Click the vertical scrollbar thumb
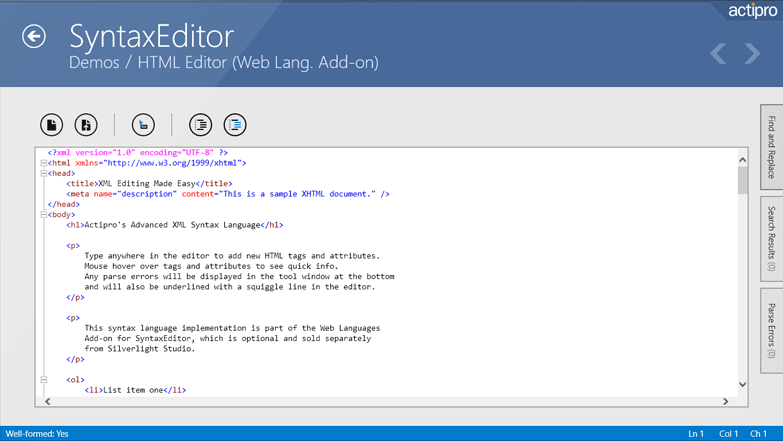Image resolution: width=783 pixels, height=441 pixels. 743,180
